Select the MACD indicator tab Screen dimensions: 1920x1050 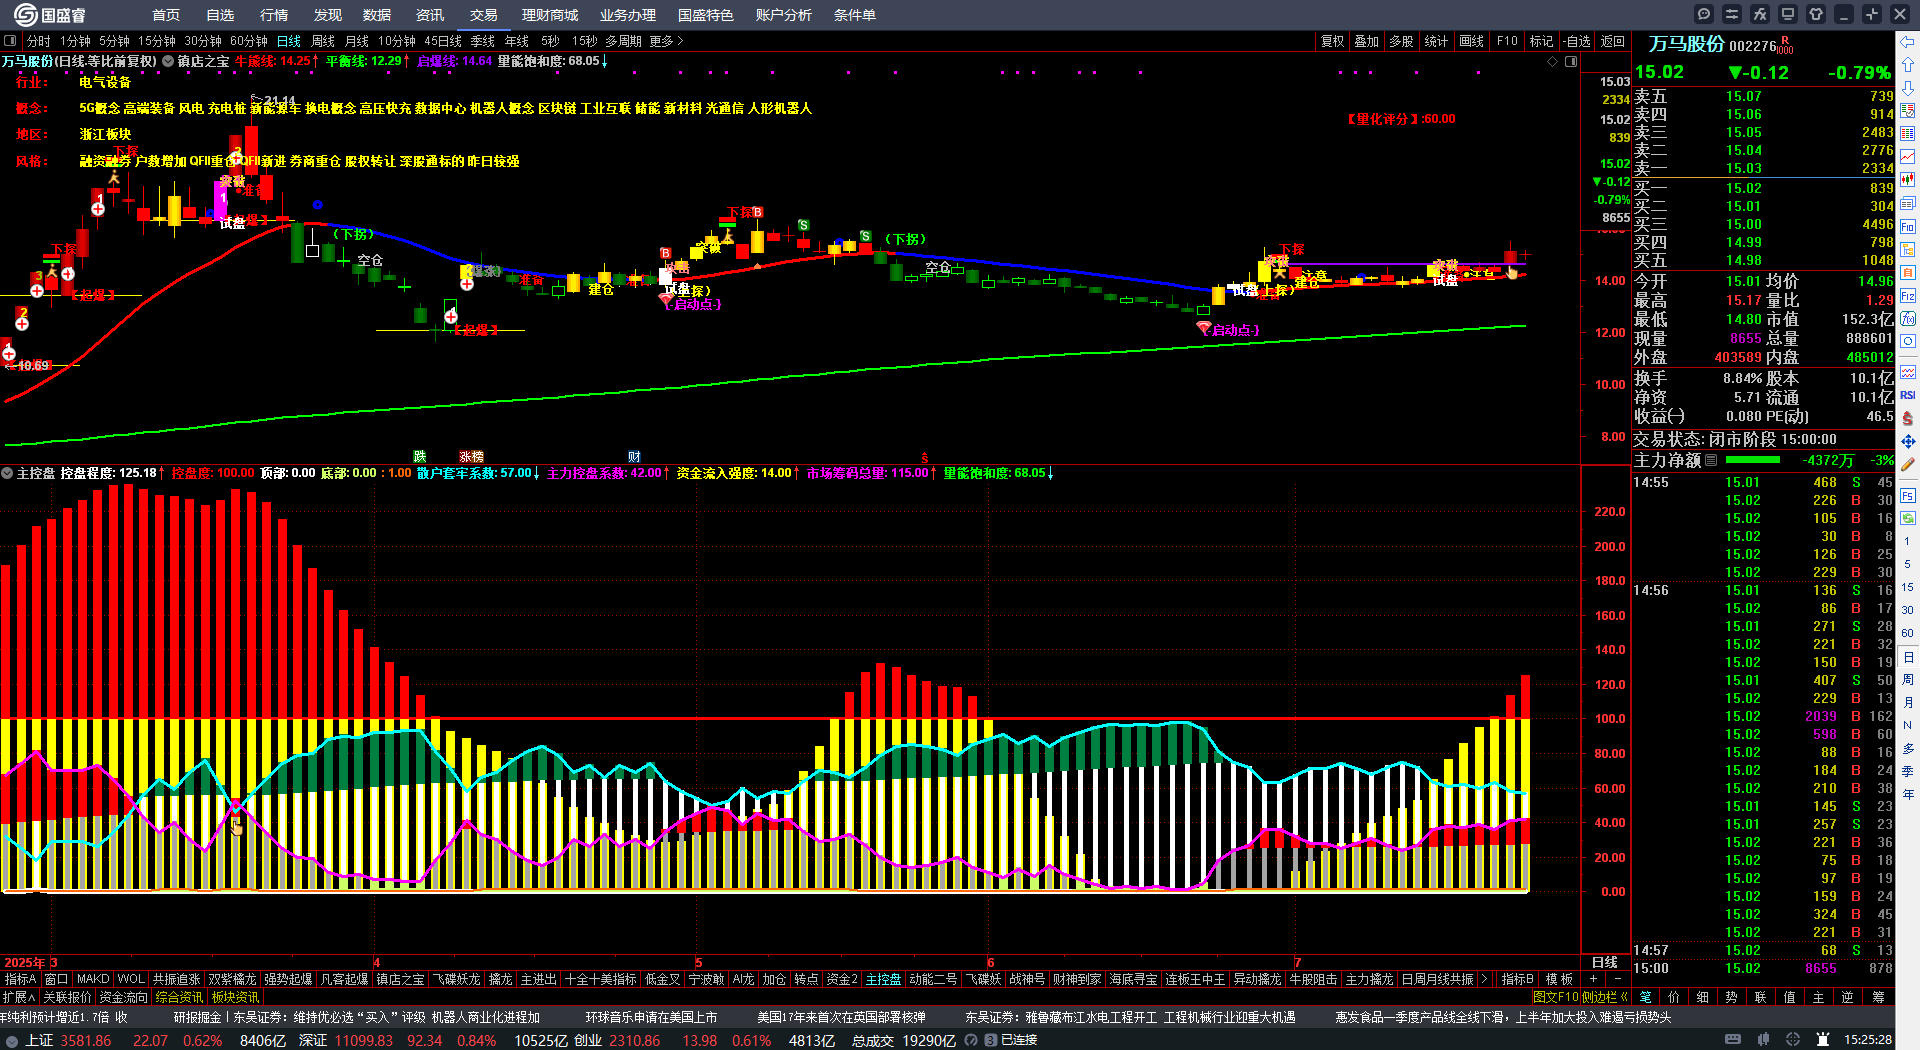(x=92, y=979)
